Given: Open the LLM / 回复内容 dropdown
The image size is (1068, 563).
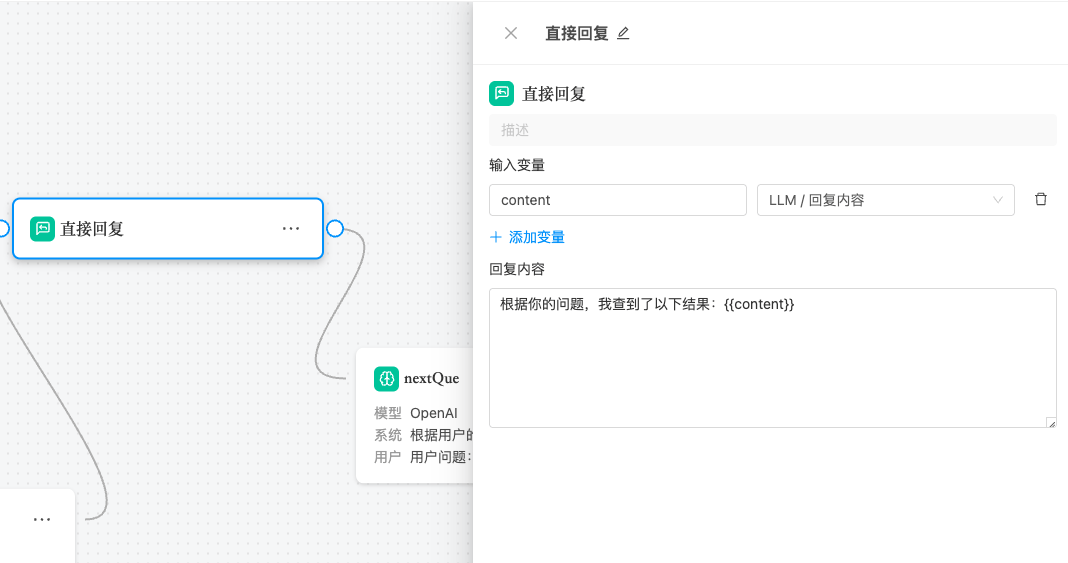Looking at the screenshot, I should [885, 200].
